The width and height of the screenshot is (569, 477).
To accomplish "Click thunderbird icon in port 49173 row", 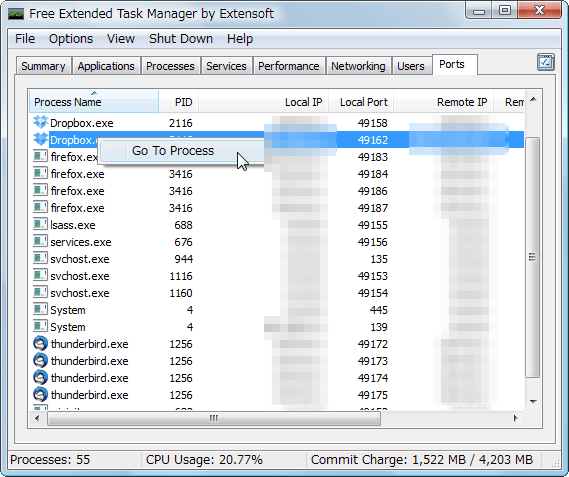I will [x=40, y=360].
